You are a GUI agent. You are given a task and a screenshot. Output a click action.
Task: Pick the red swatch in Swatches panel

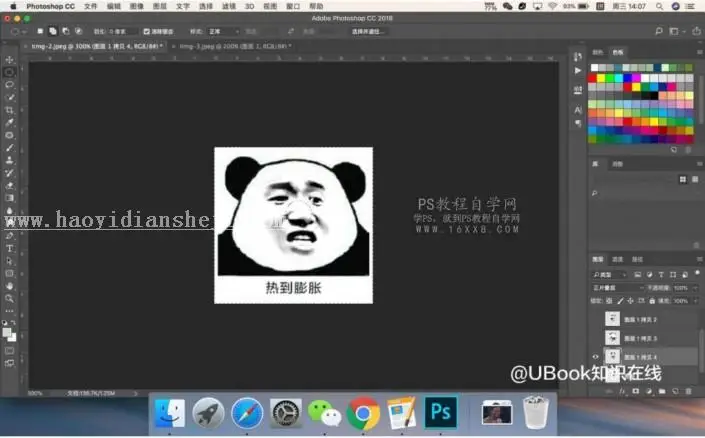(593, 78)
